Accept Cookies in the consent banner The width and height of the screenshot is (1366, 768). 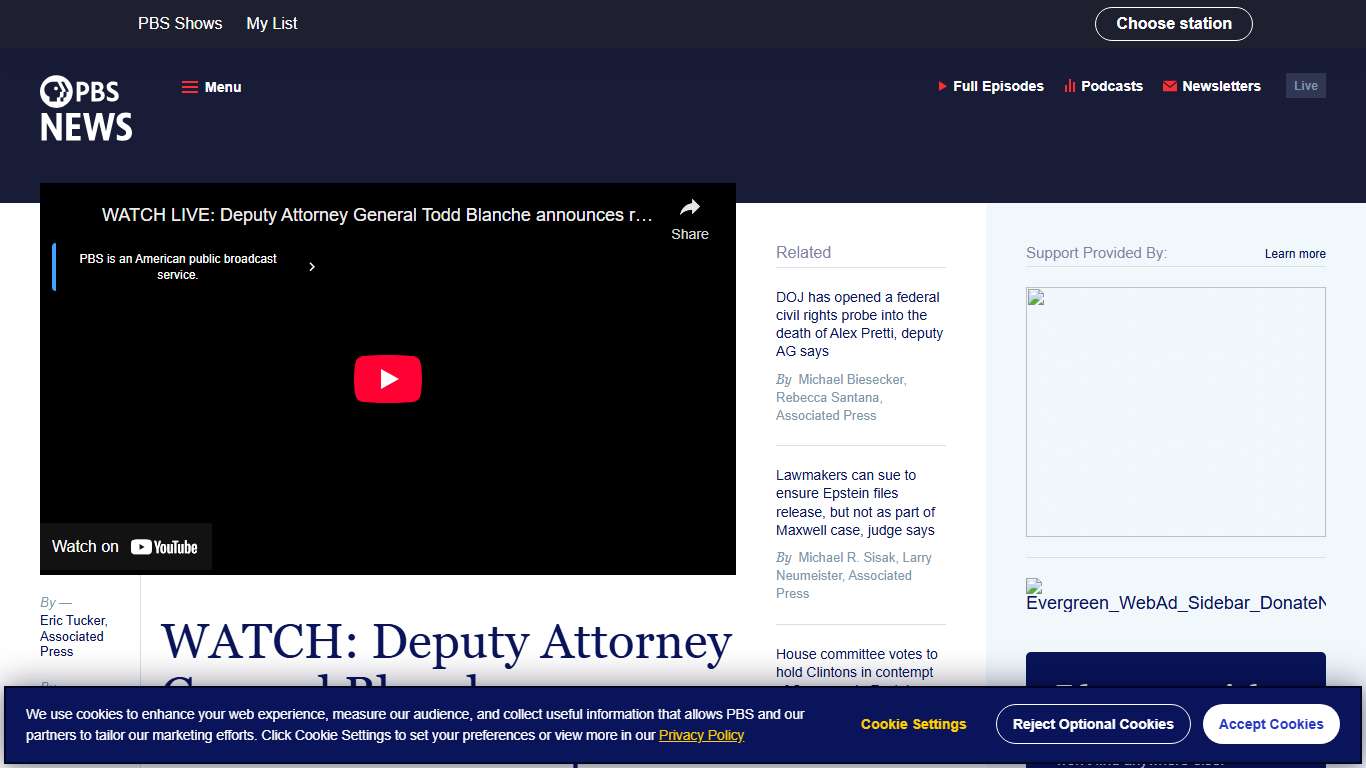click(x=1270, y=723)
